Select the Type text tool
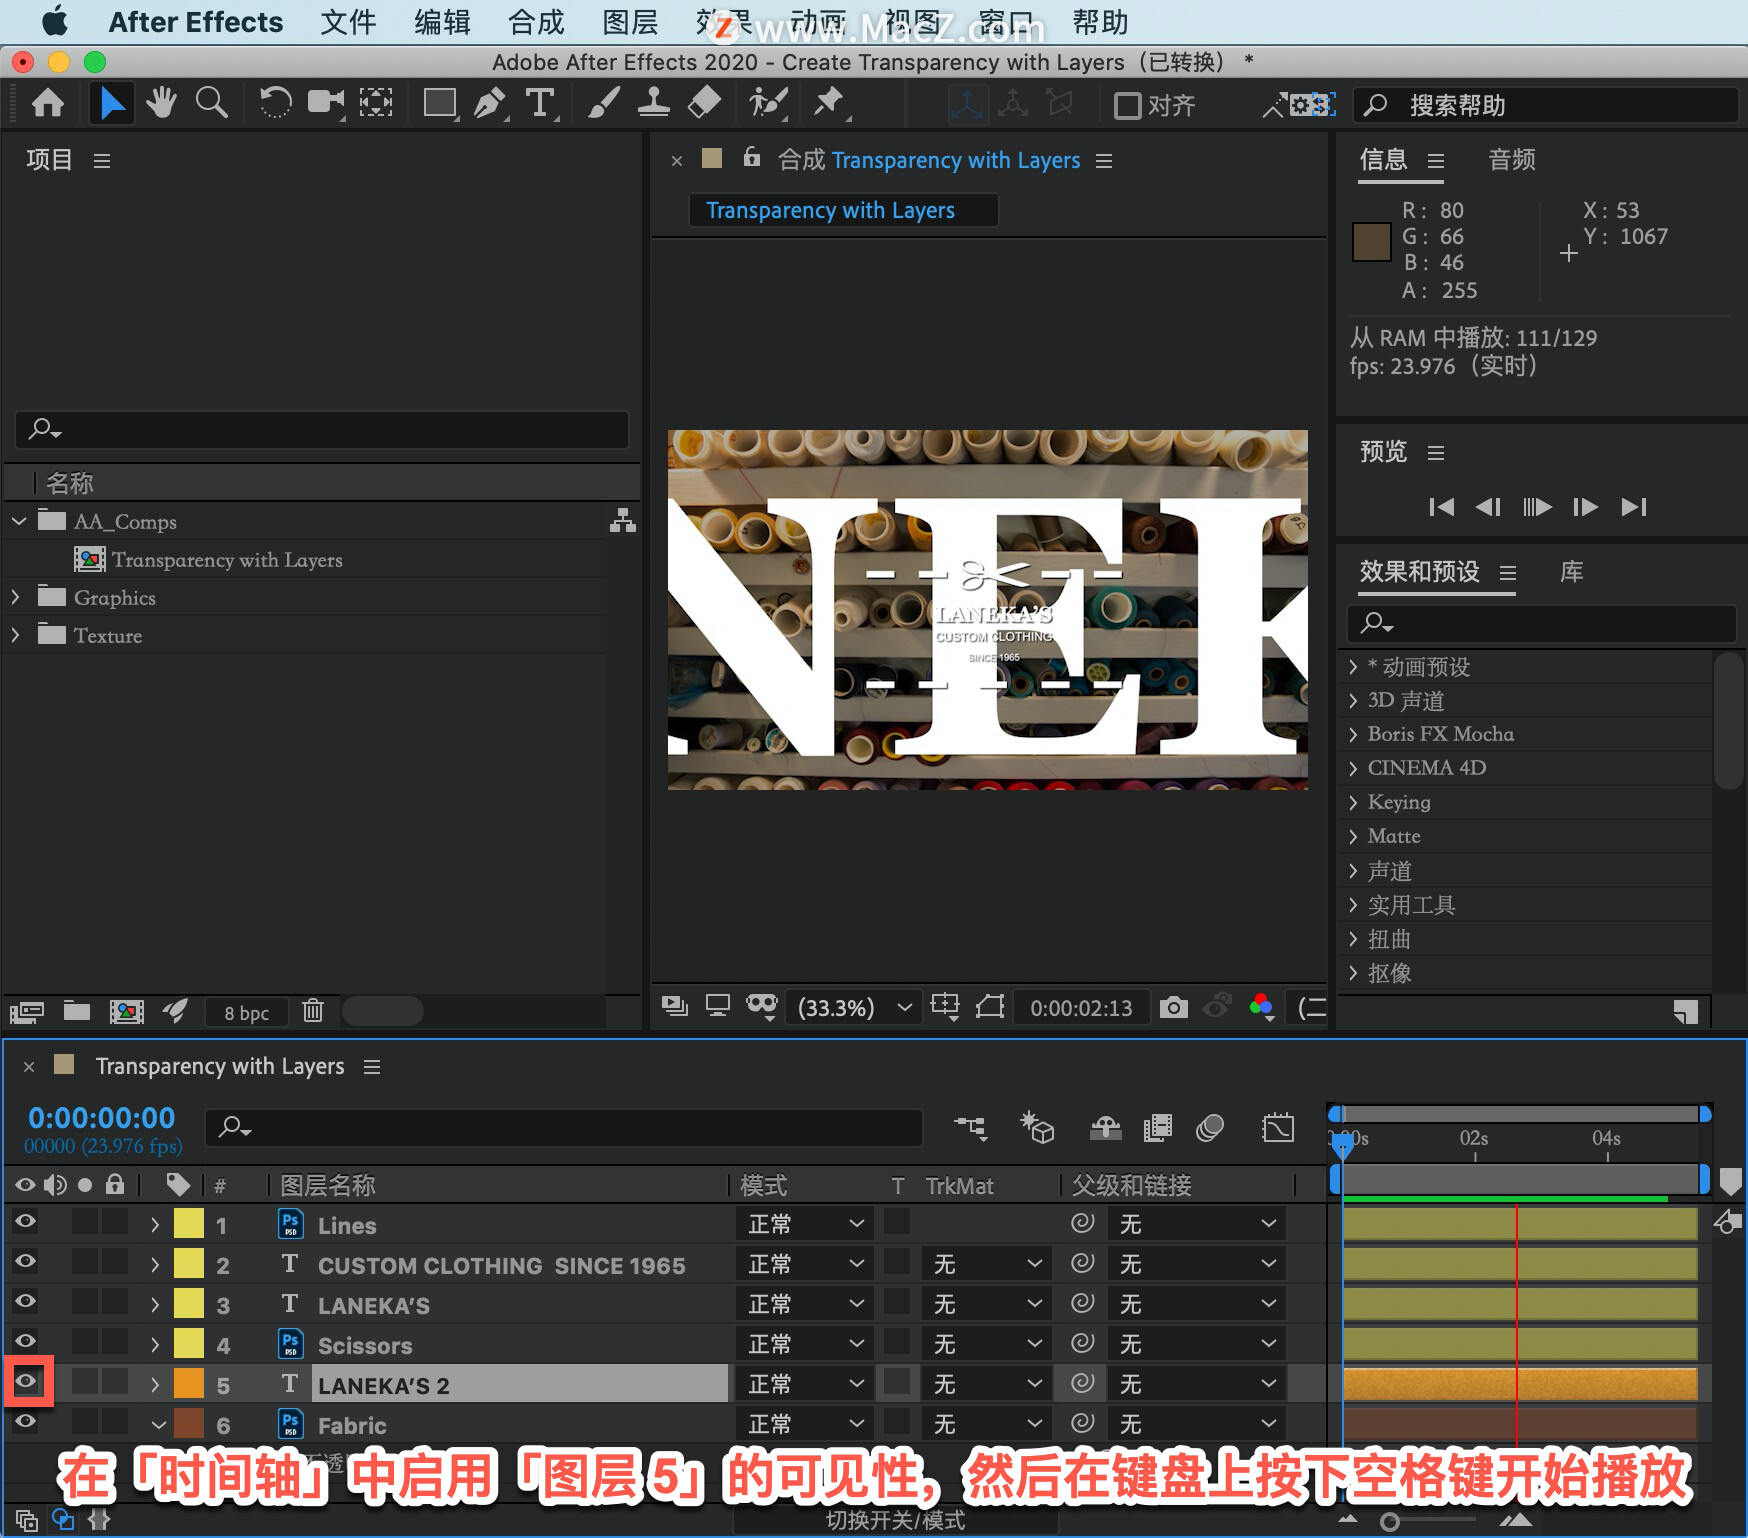The width and height of the screenshot is (1748, 1538). (x=540, y=103)
